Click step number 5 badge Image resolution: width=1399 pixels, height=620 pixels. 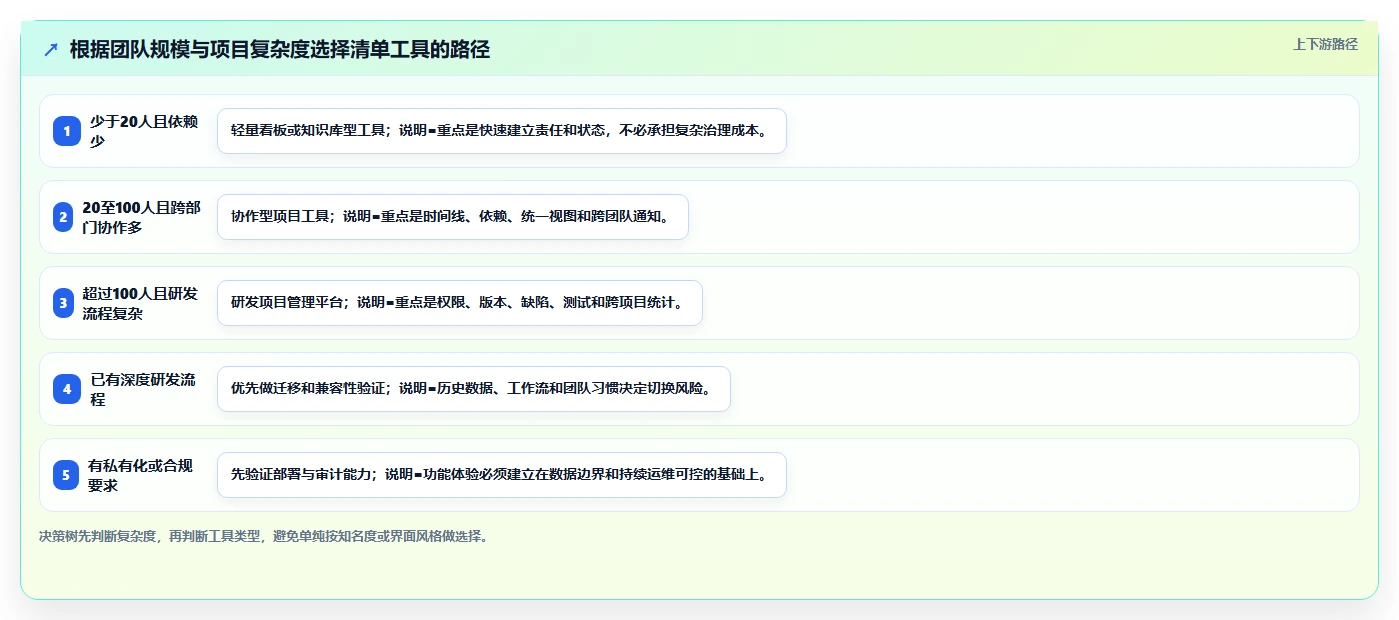[66, 475]
